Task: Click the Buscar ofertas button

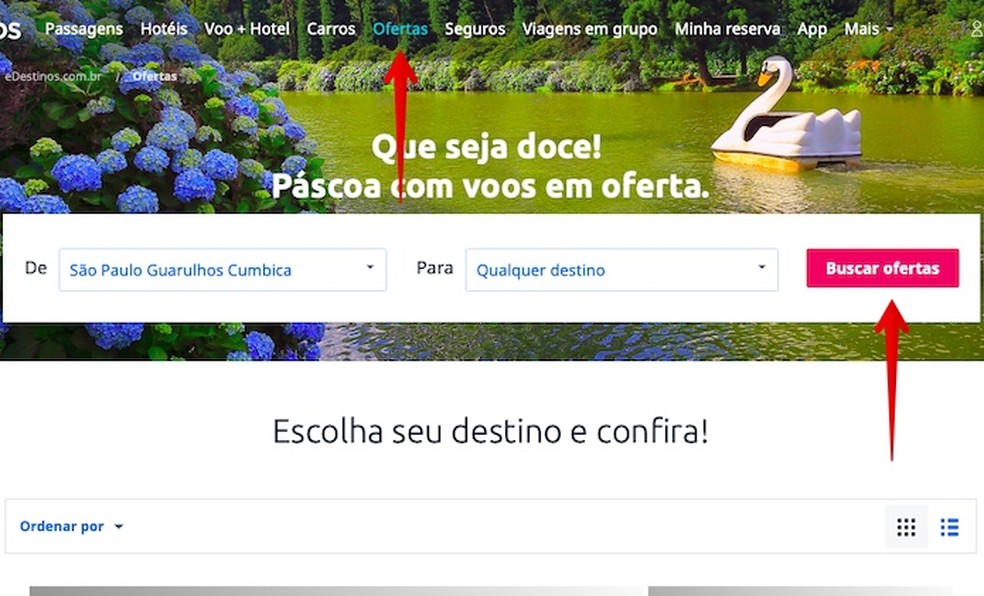Action: [x=882, y=268]
